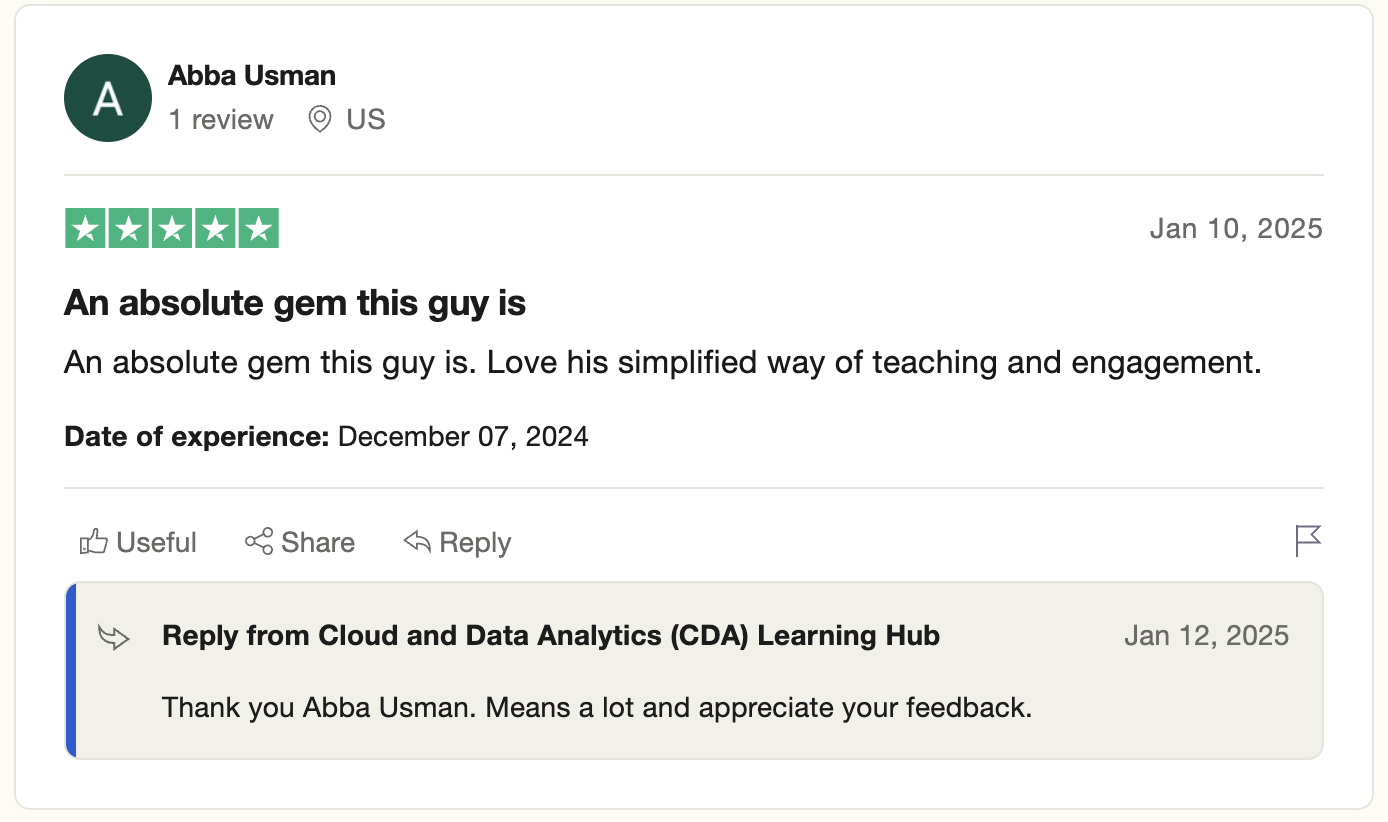Click the "US" country label
This screenshot has height=822, width=1388.
click(366, 120)
